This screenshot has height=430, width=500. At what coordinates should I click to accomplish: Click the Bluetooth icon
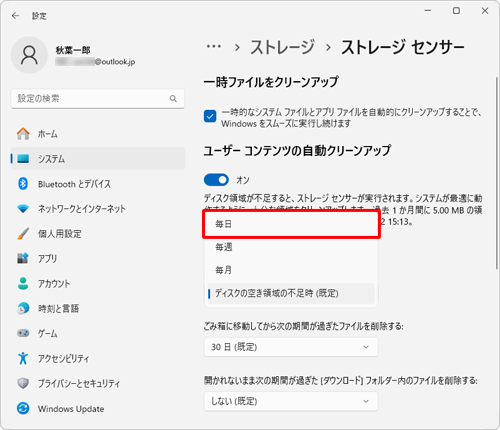tap(23, 184)
